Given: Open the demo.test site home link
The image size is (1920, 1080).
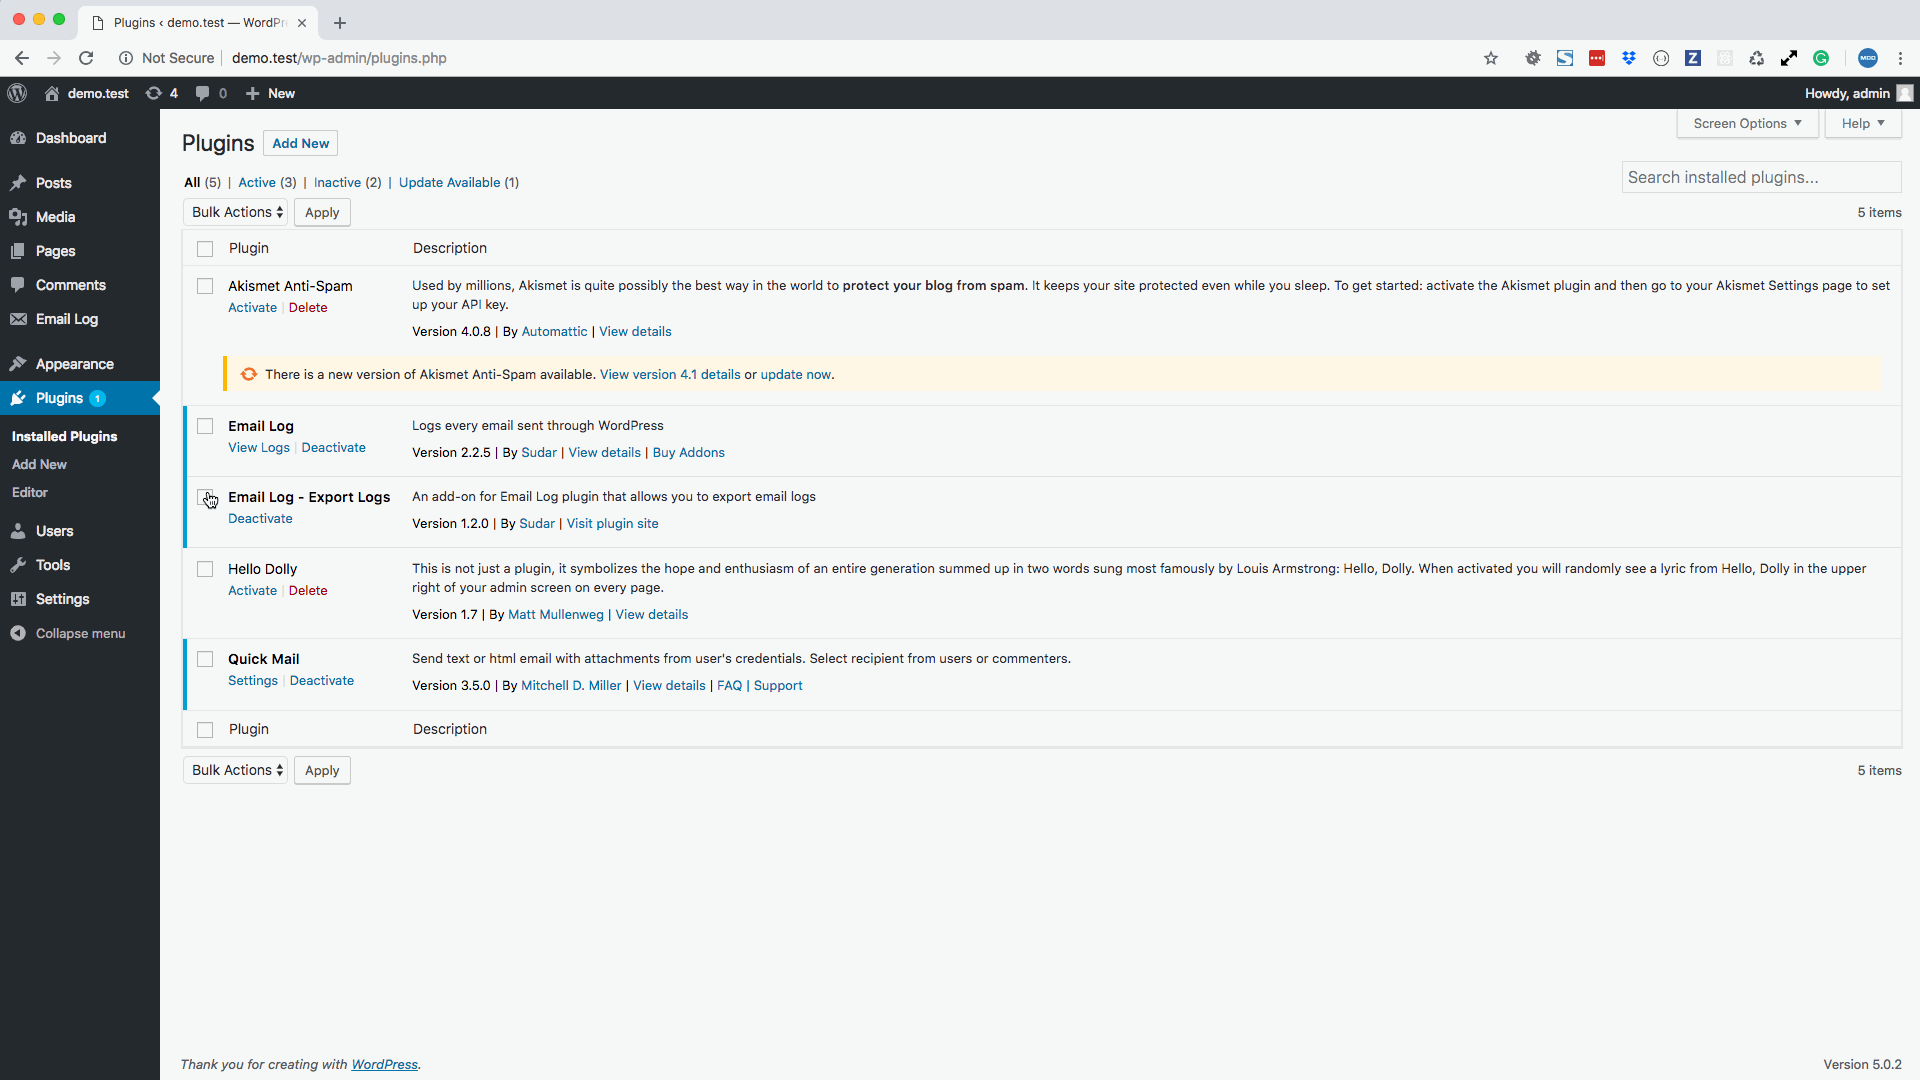Looking at the screenshot, I should (87, 93).
